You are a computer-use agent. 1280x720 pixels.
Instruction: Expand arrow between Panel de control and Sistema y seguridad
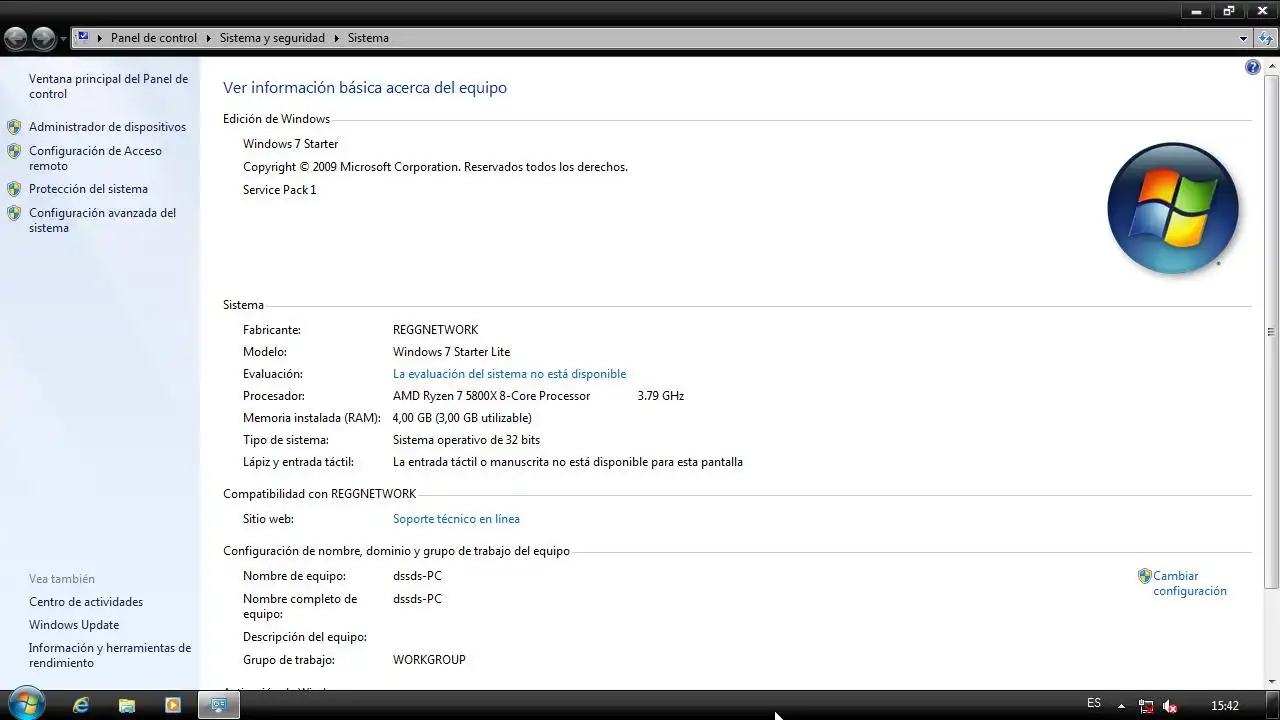click(209, 38)
